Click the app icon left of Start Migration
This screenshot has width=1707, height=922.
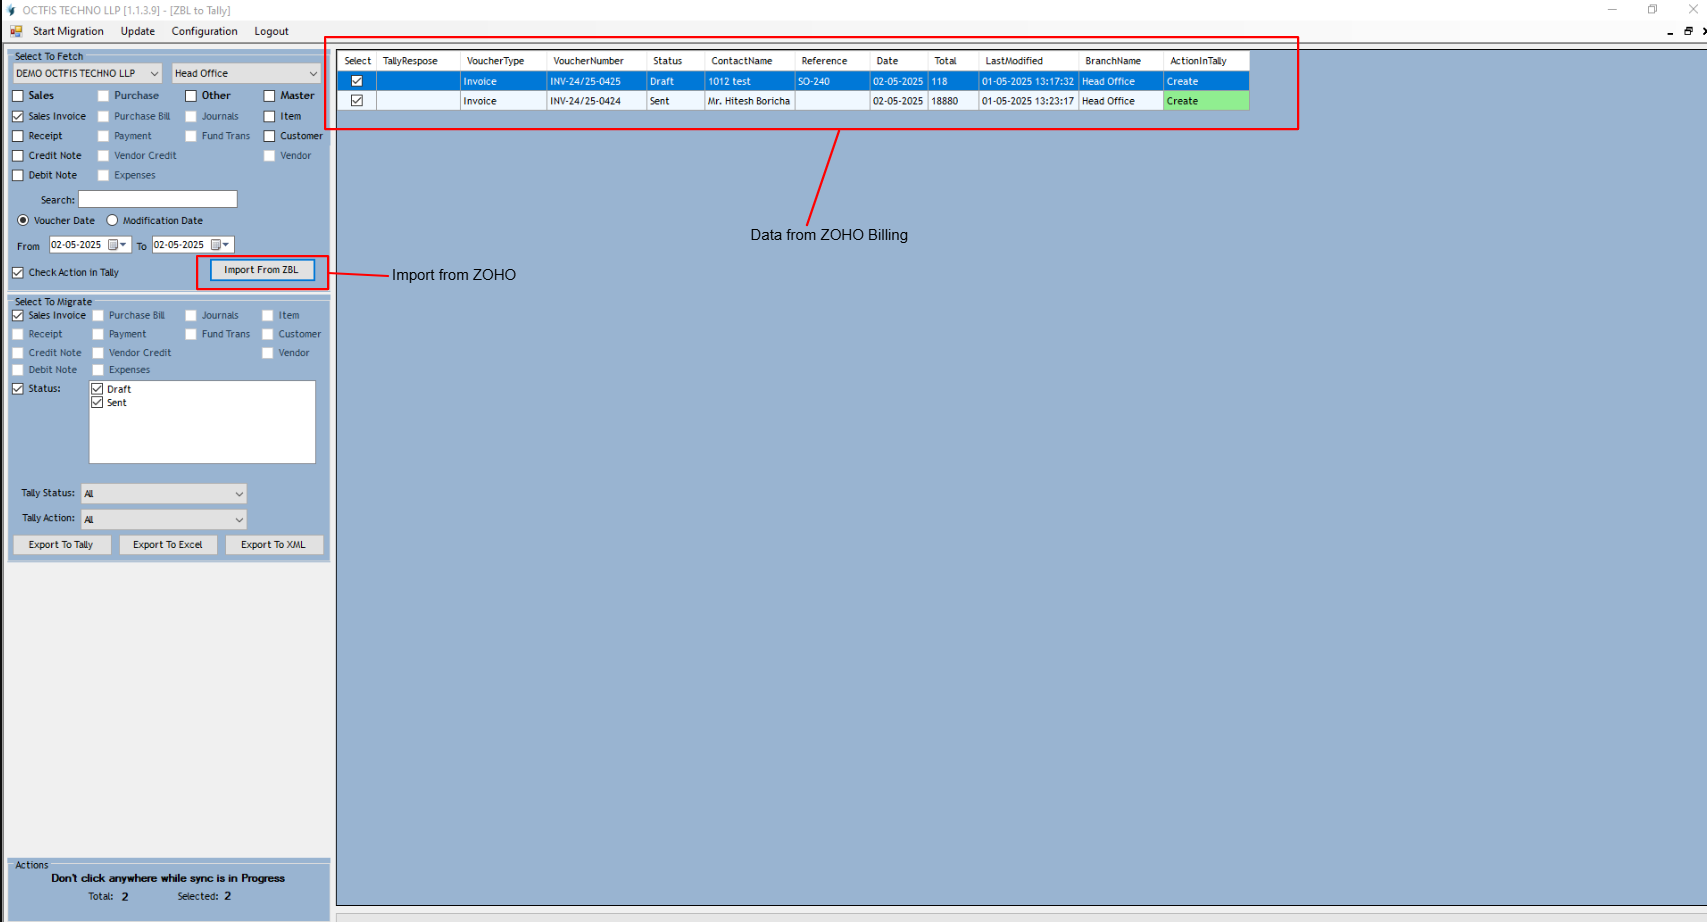16,31
